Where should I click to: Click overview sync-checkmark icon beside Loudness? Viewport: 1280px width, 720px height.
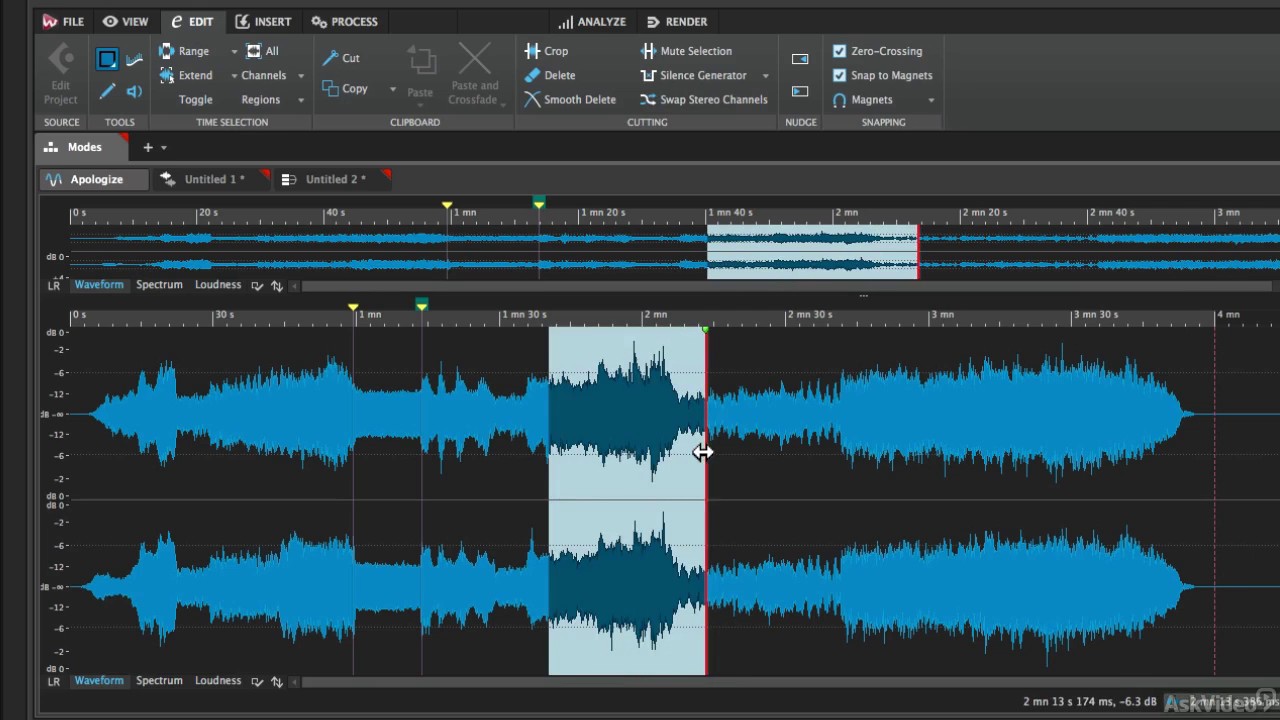257,286
